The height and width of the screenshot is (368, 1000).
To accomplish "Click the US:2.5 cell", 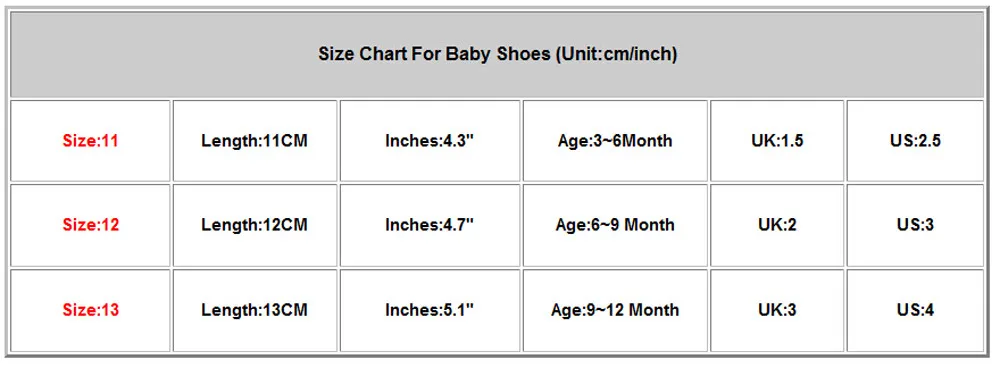I will tap(915, 141).
